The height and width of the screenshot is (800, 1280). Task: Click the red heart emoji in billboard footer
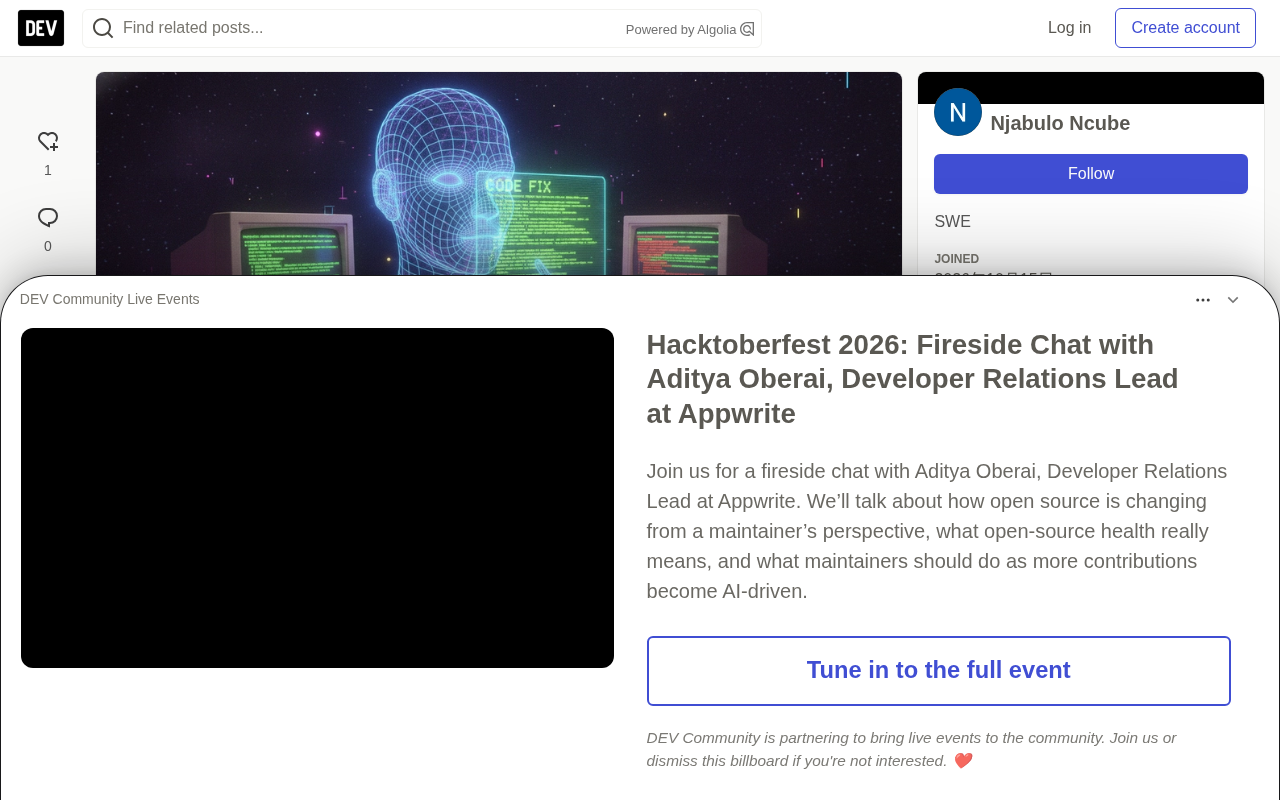[x=963, y=761]
